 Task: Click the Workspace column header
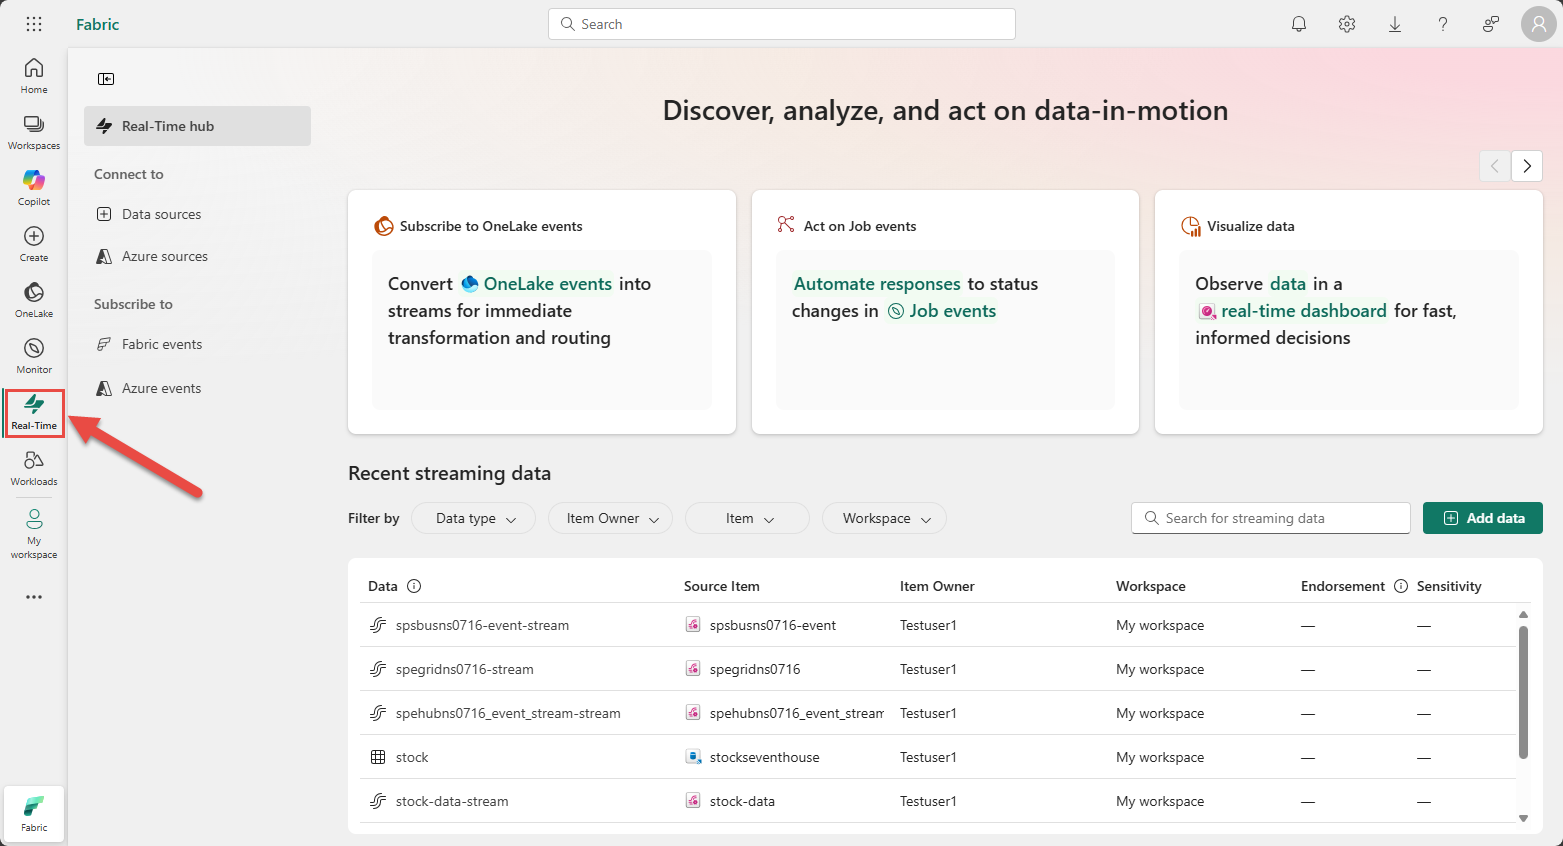pos(1151,586)
